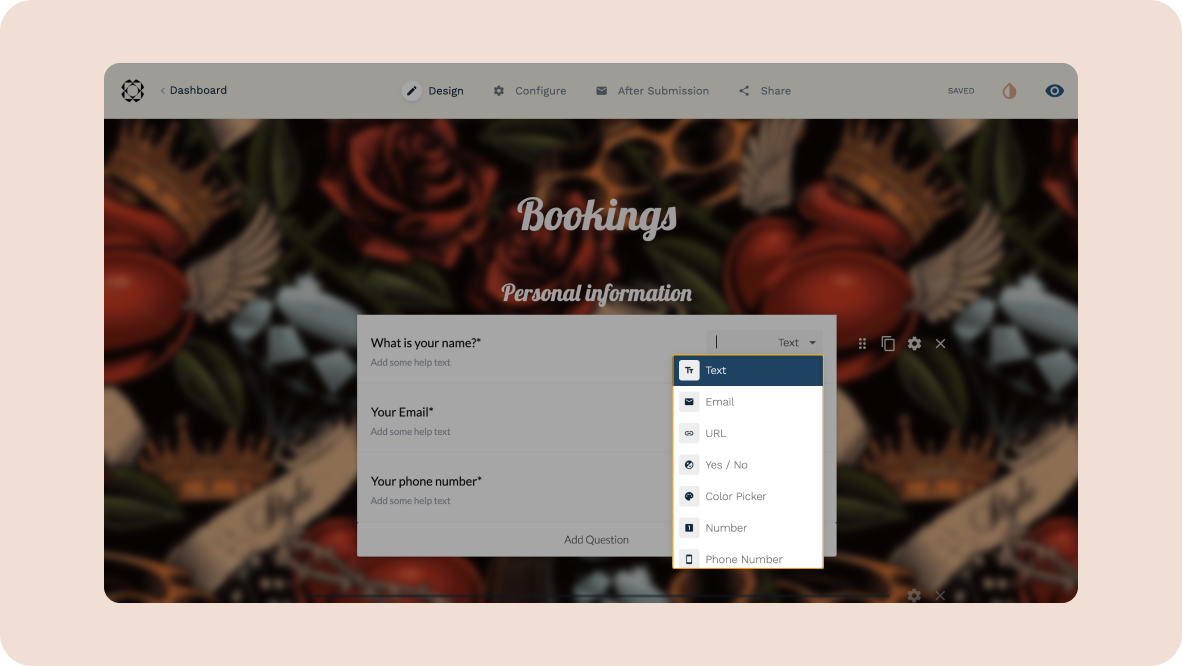Click the Share icon in the top bar
Viewport: 1182px width, 666px height.
(744, 91)
